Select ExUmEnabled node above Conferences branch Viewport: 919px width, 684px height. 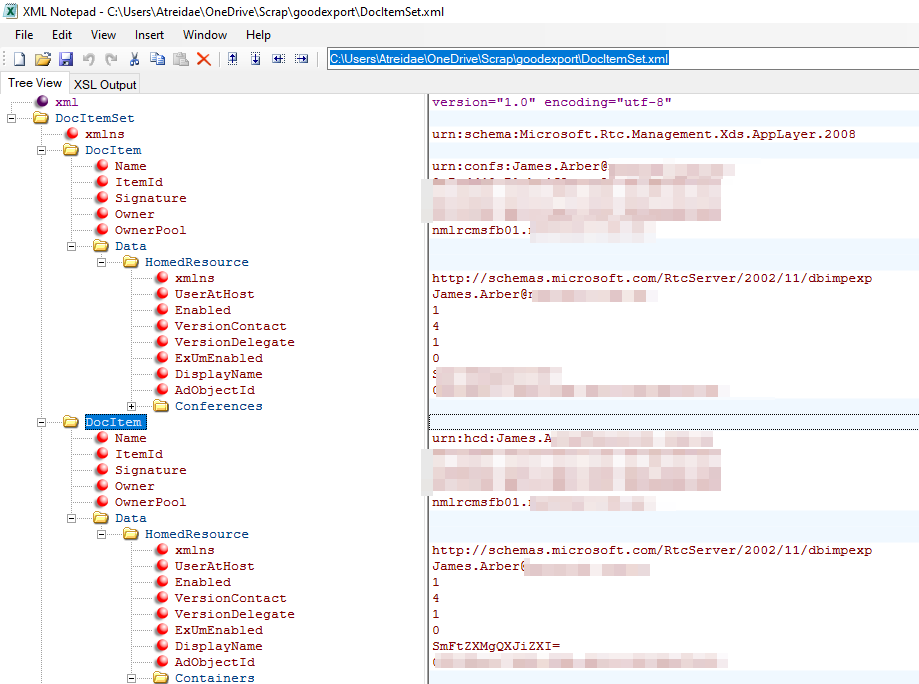[219, 358]
